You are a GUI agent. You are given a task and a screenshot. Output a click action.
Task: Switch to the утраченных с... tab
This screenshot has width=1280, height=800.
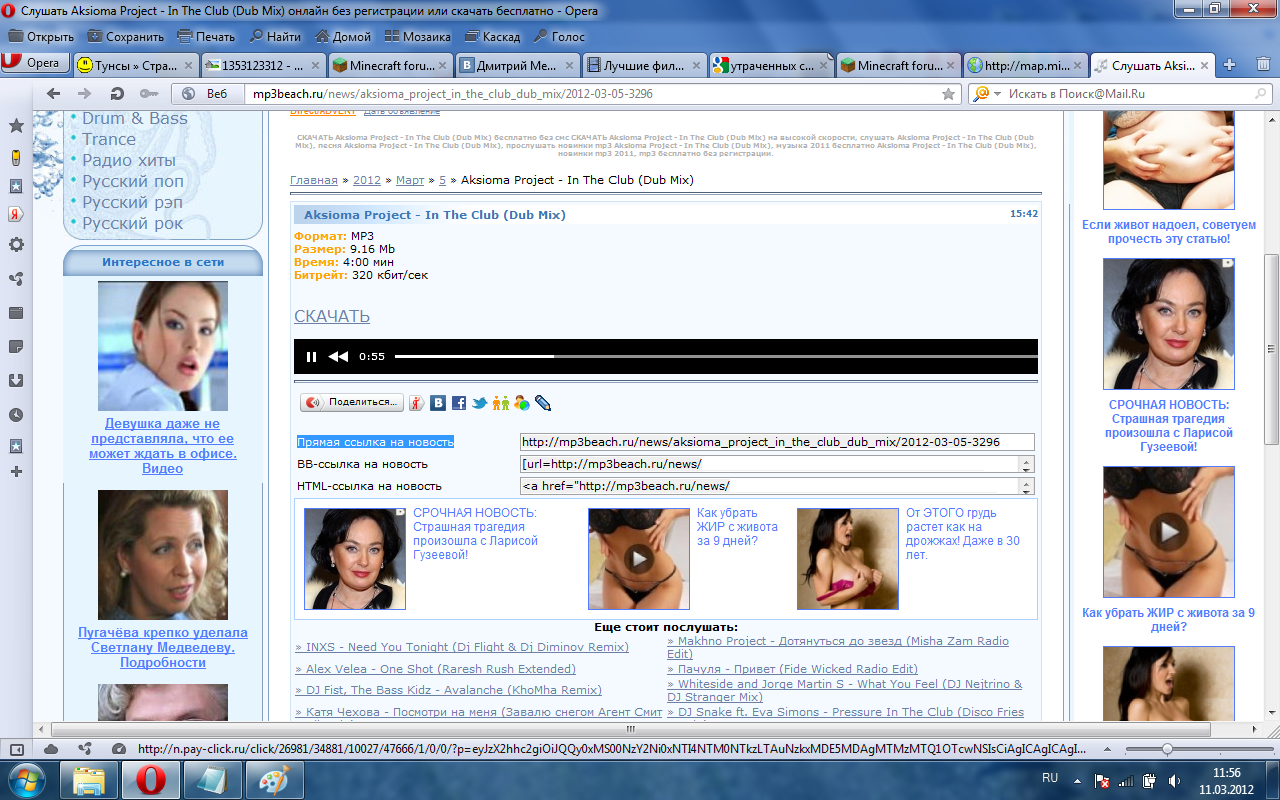770,65
